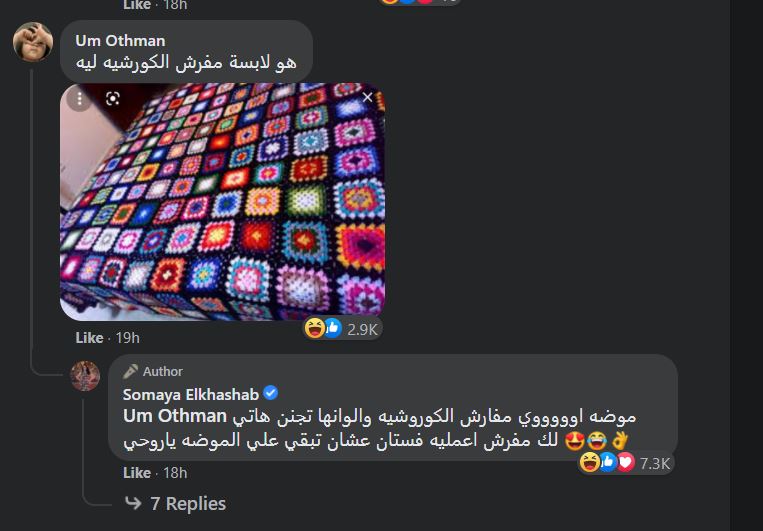Screen dimensions: 763x531
Task: Click the Um Othman mention inside the reply
Action: tap(175, 417)
